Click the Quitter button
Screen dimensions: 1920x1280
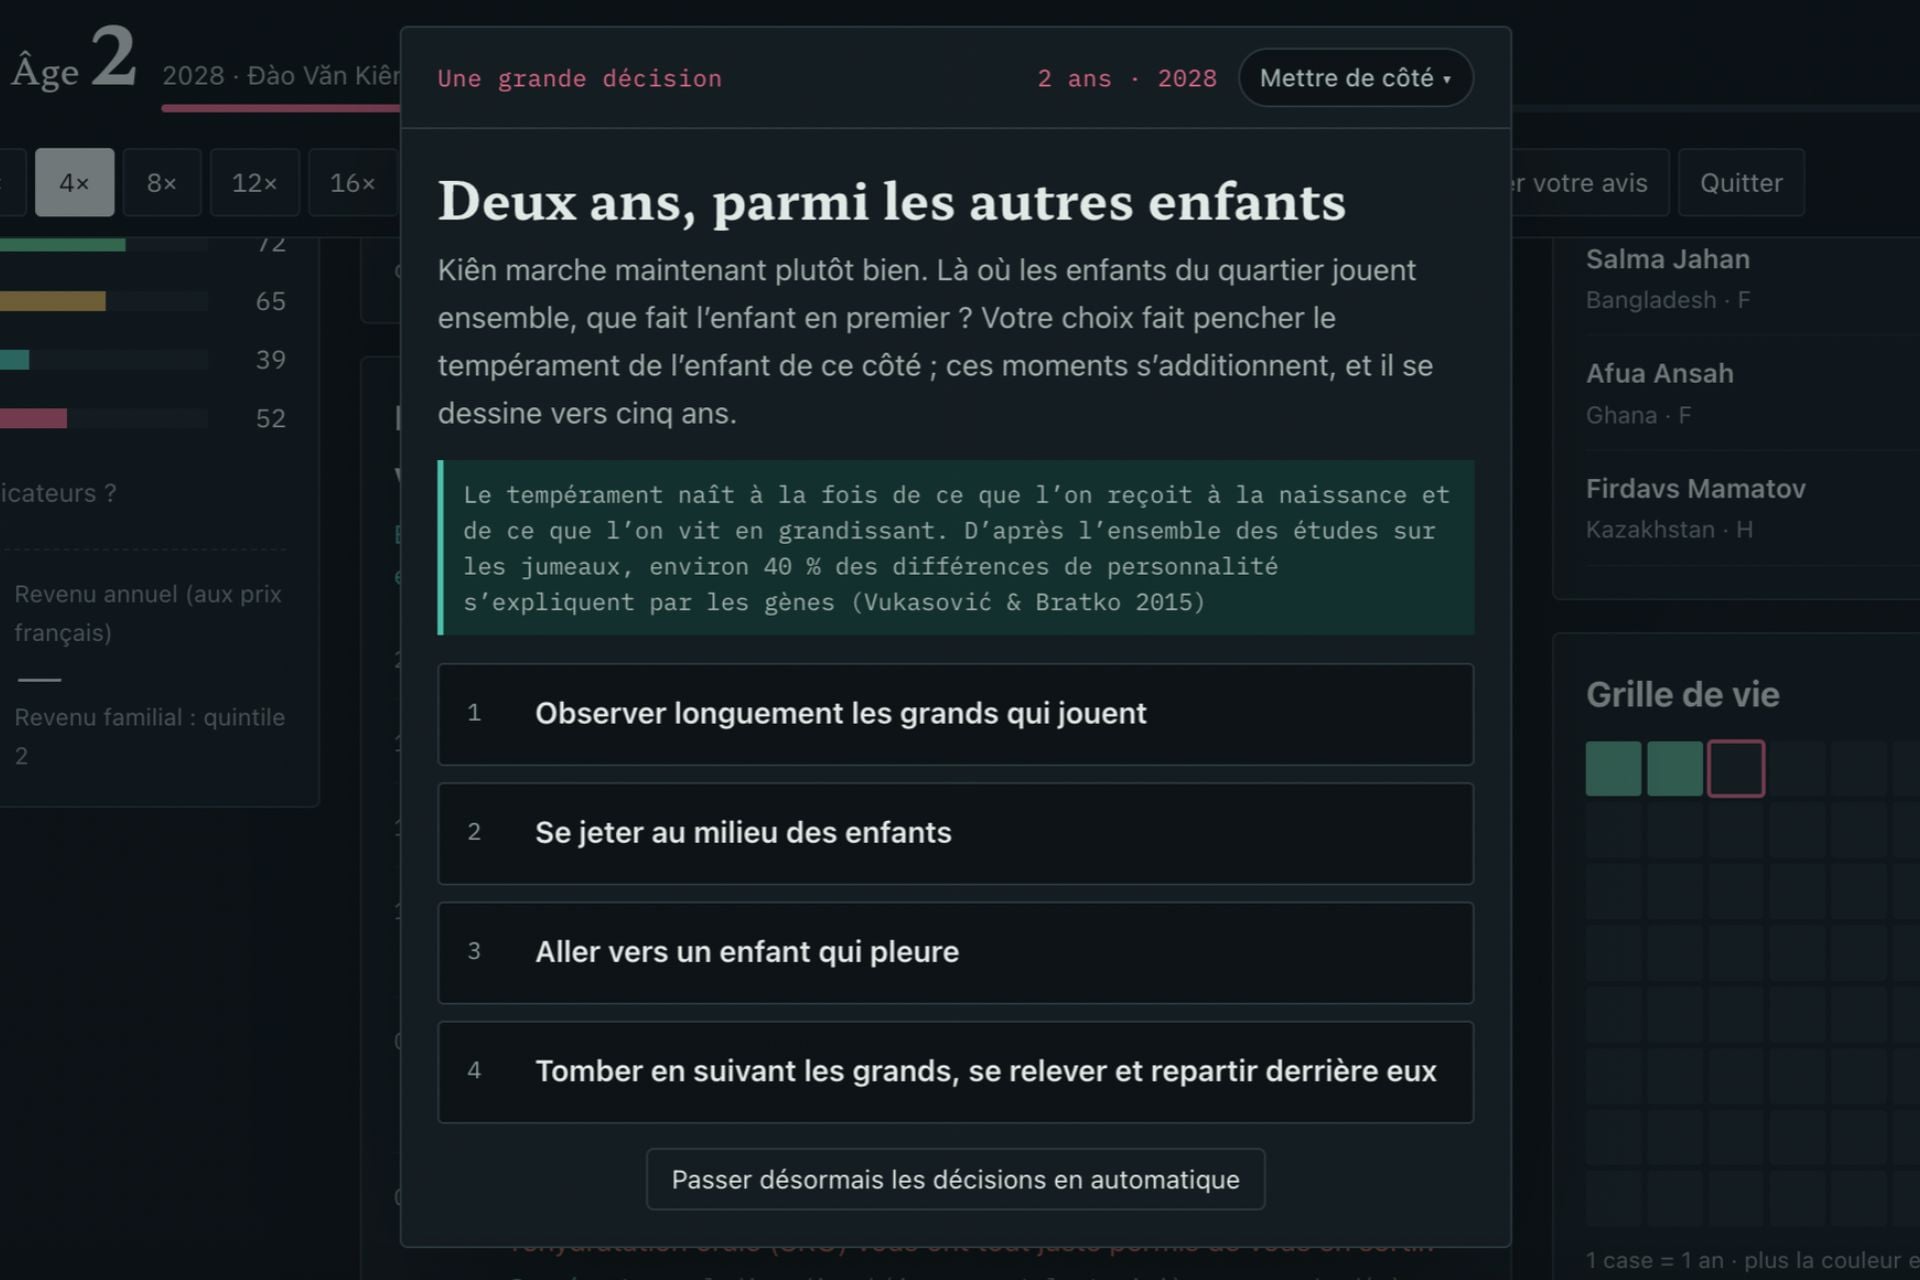(x=1741, y=183)
